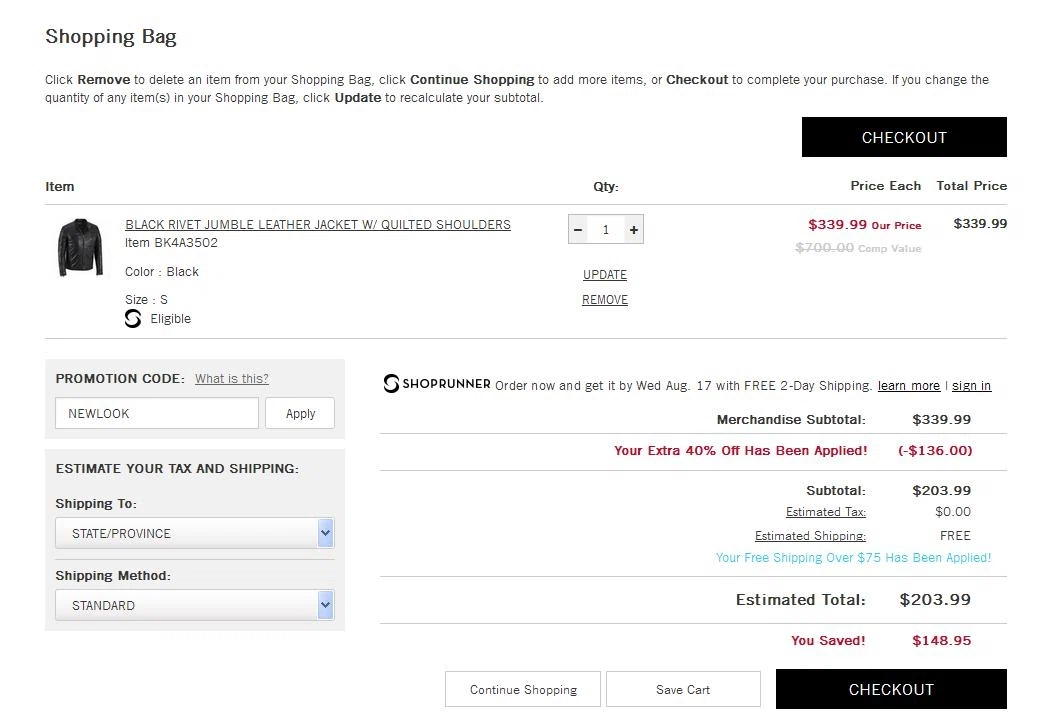Click the bottom Checkout button
Viewport: 1060px width, 722px height.
click(891, 689)
